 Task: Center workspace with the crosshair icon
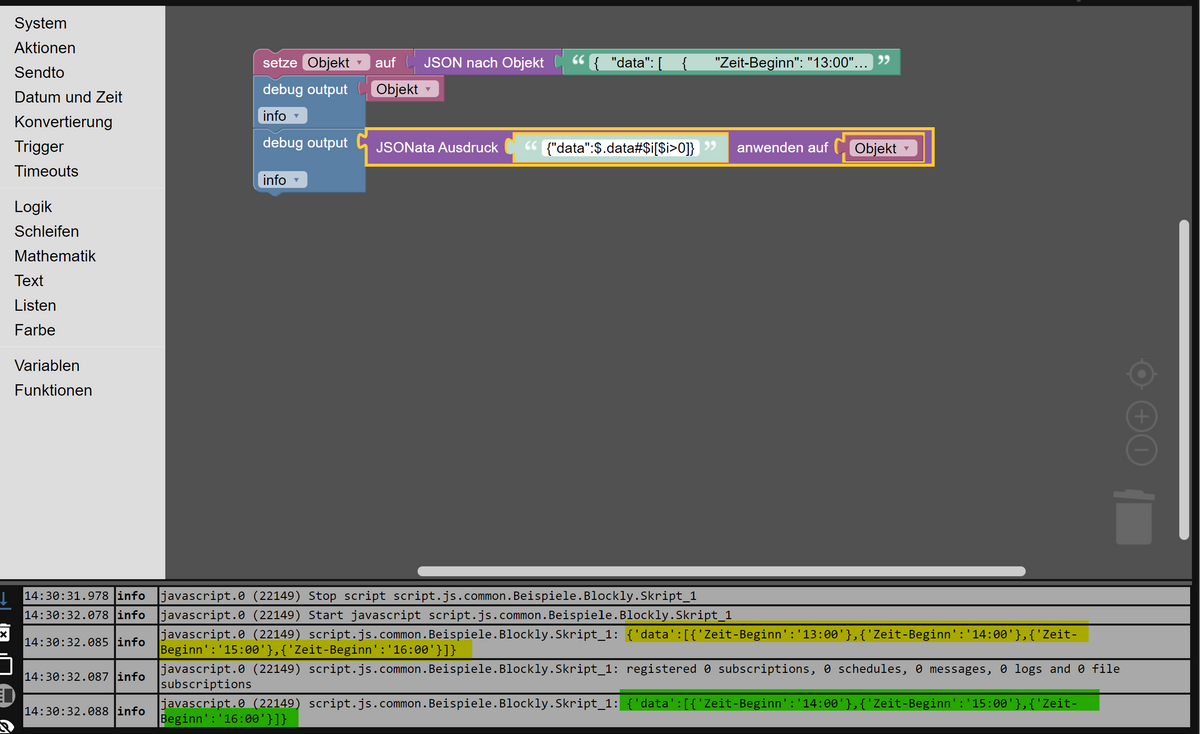pyautogui.click(x=1141, y=374)
